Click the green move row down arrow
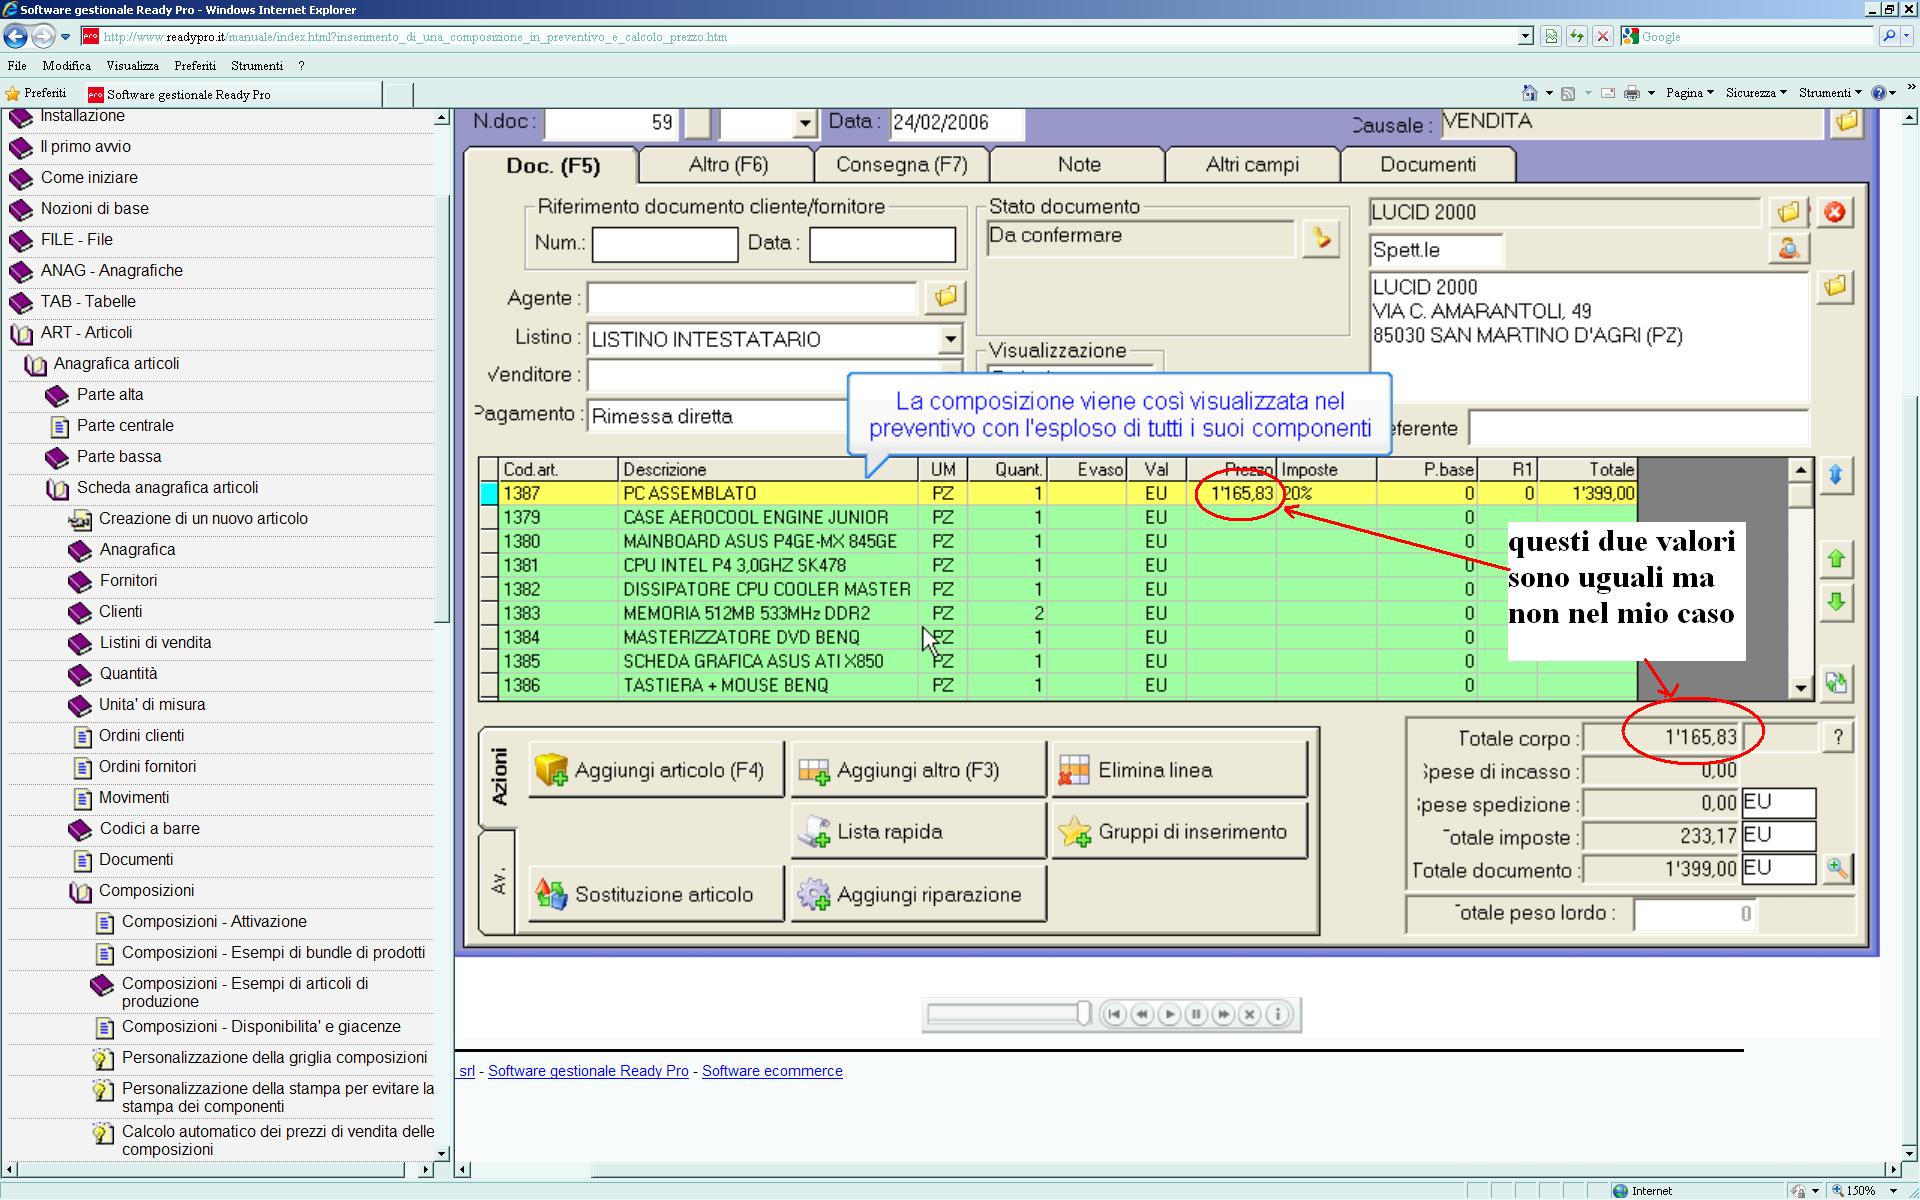The width and height of the screenshot is (1920, 1200). 1836,603
